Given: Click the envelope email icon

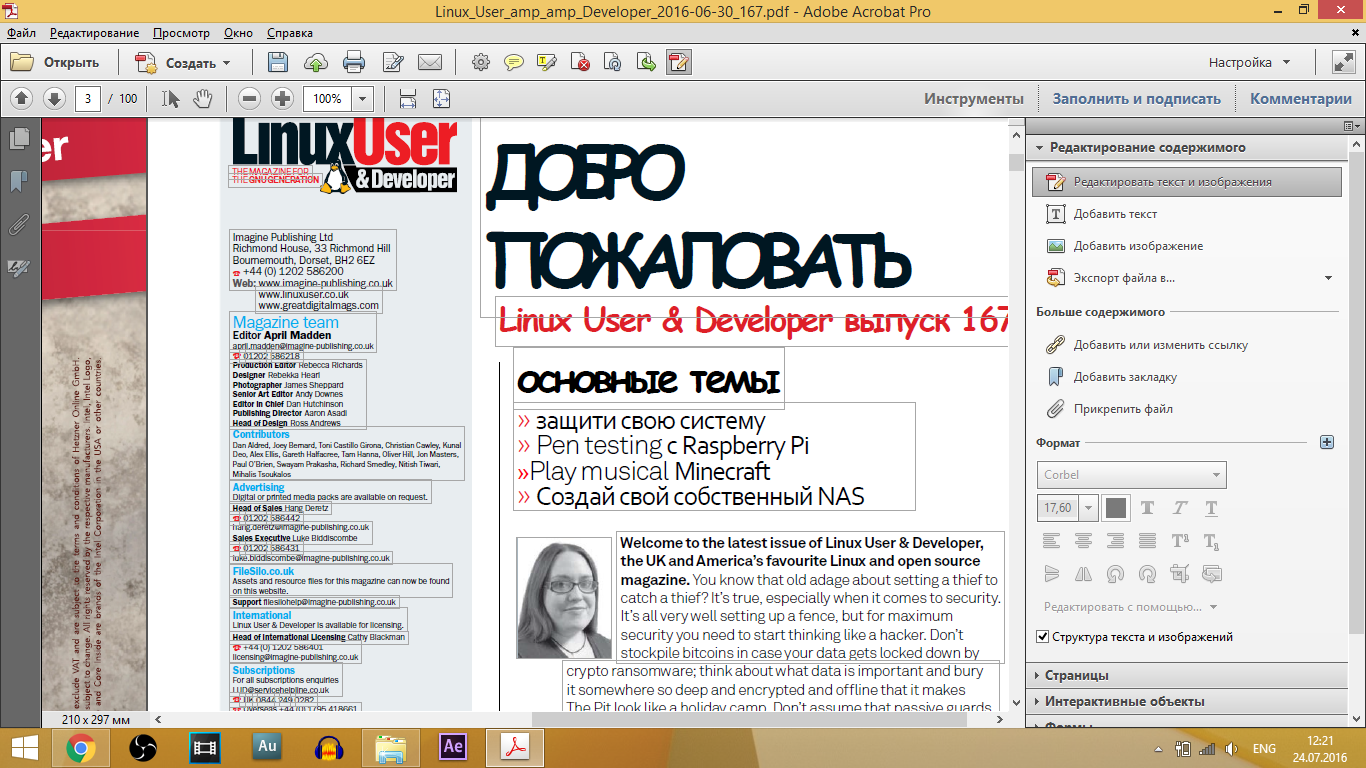Looking at the screenshot, I should (430, 62).
